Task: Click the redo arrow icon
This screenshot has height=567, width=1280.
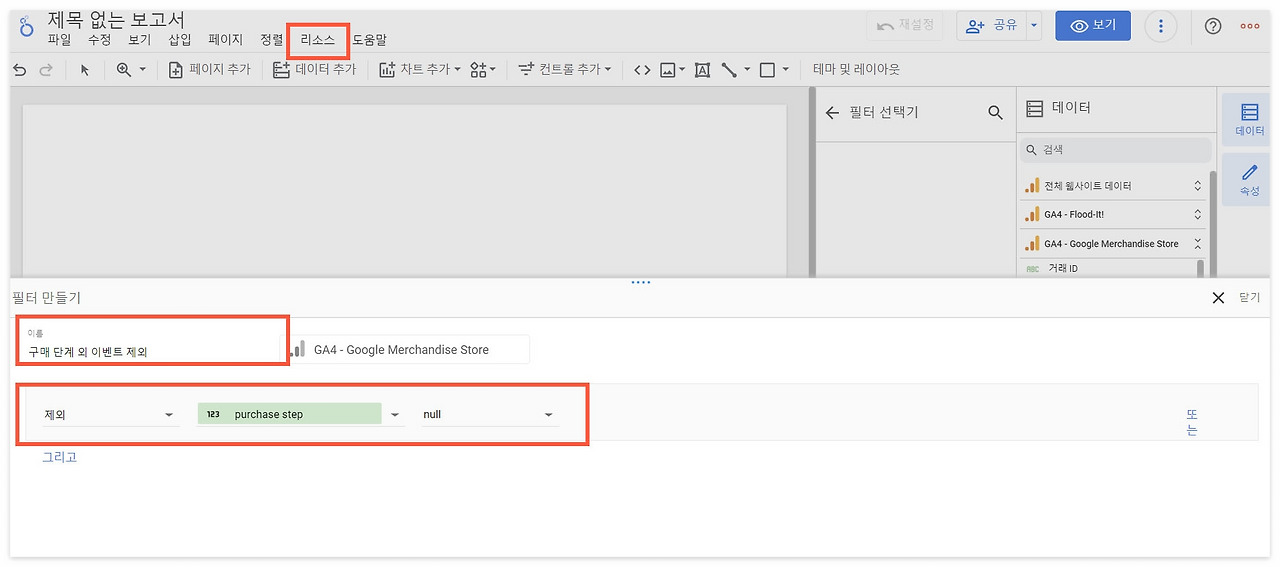Action: (46, 70)
